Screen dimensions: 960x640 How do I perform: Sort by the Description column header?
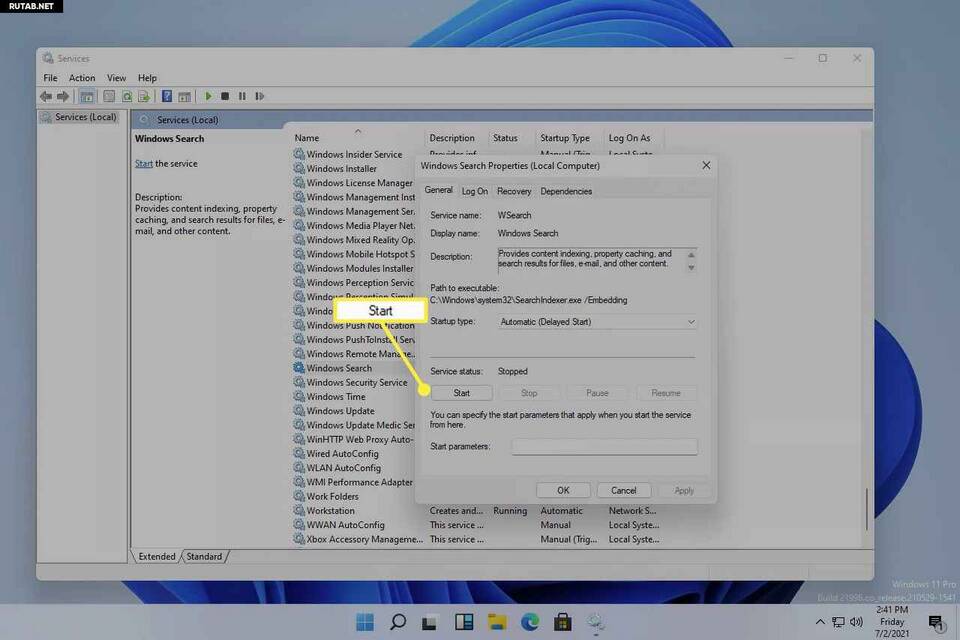coord(452,138)
